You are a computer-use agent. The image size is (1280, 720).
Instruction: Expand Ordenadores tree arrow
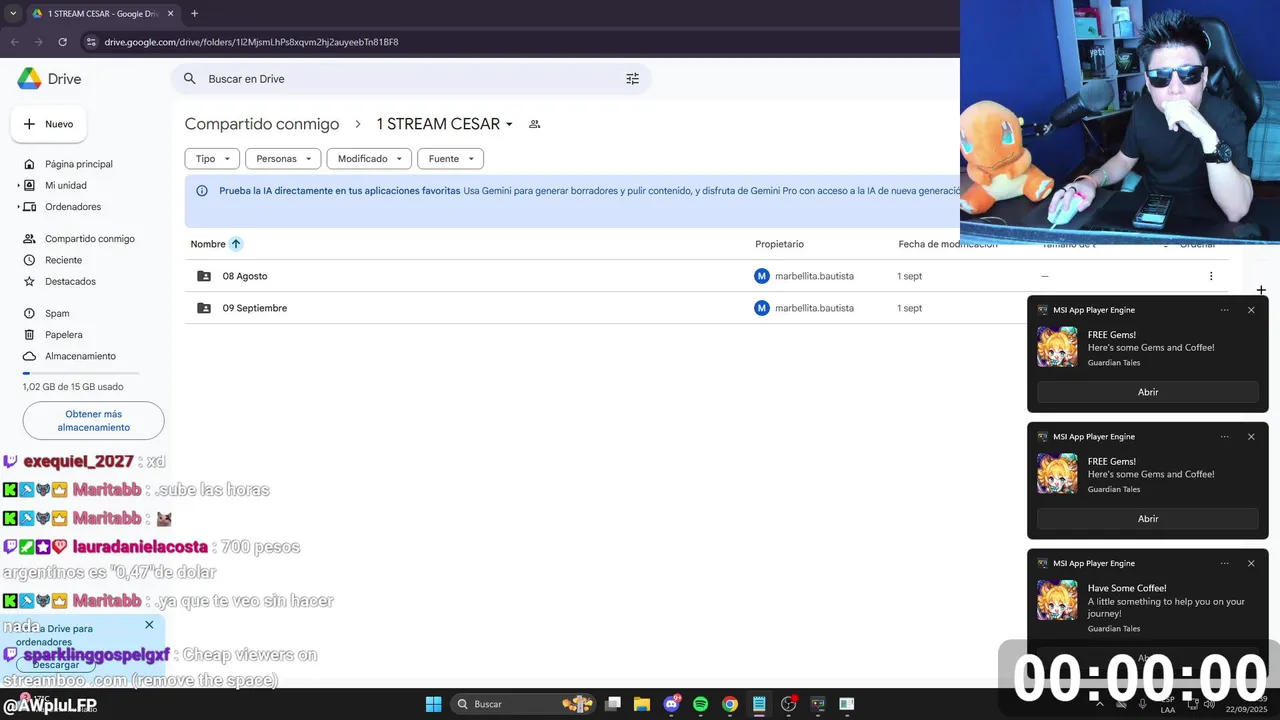(x=19, y=207)
